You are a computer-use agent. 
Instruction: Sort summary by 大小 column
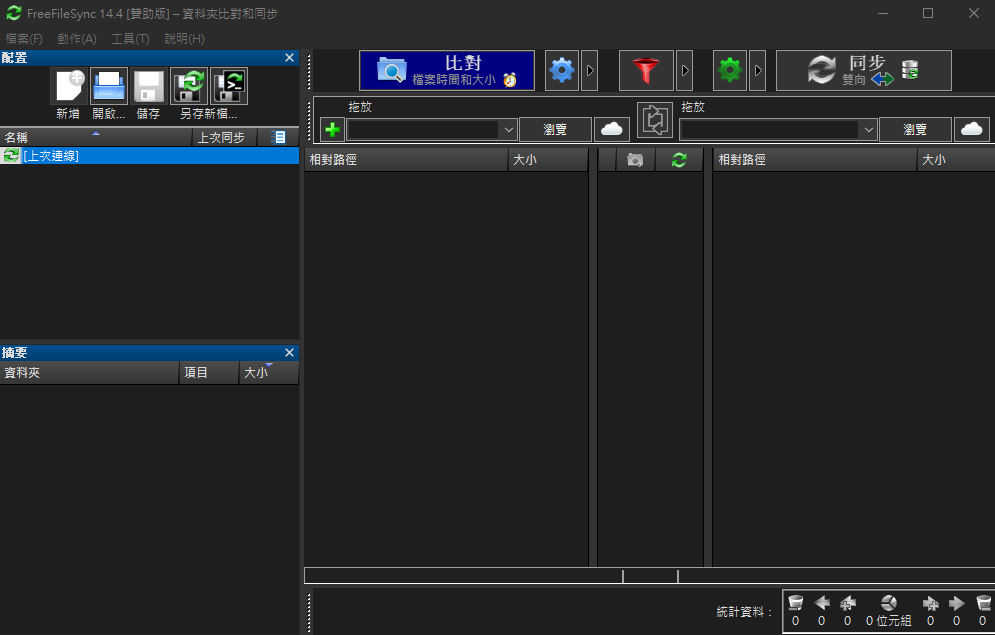coord(269,372)
